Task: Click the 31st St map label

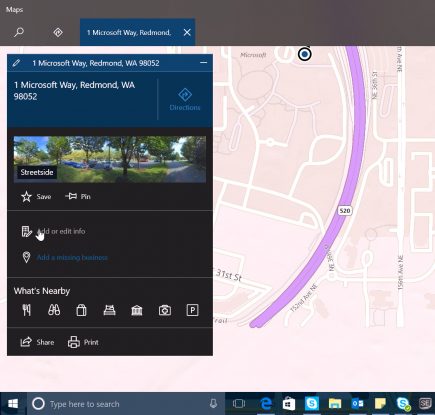Action: (229, 275)
